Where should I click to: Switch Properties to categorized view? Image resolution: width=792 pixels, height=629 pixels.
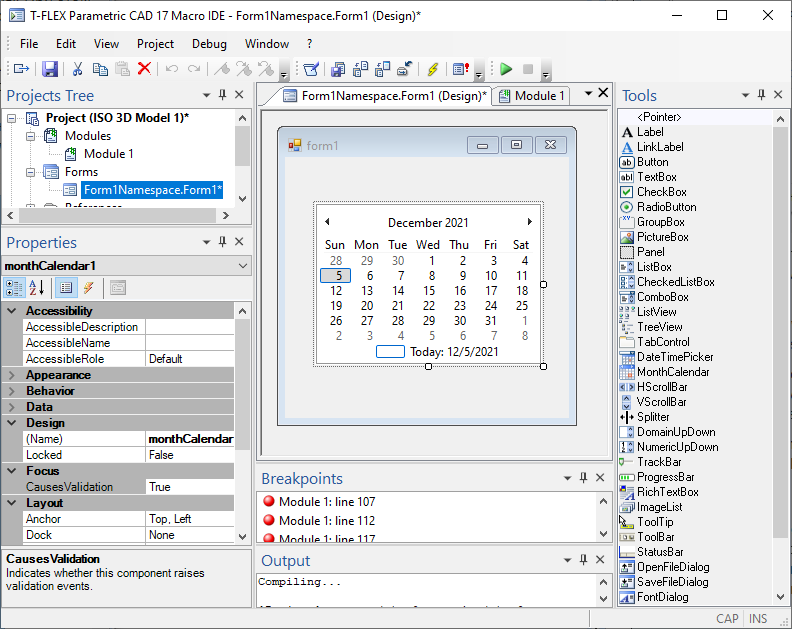(14, 288)
